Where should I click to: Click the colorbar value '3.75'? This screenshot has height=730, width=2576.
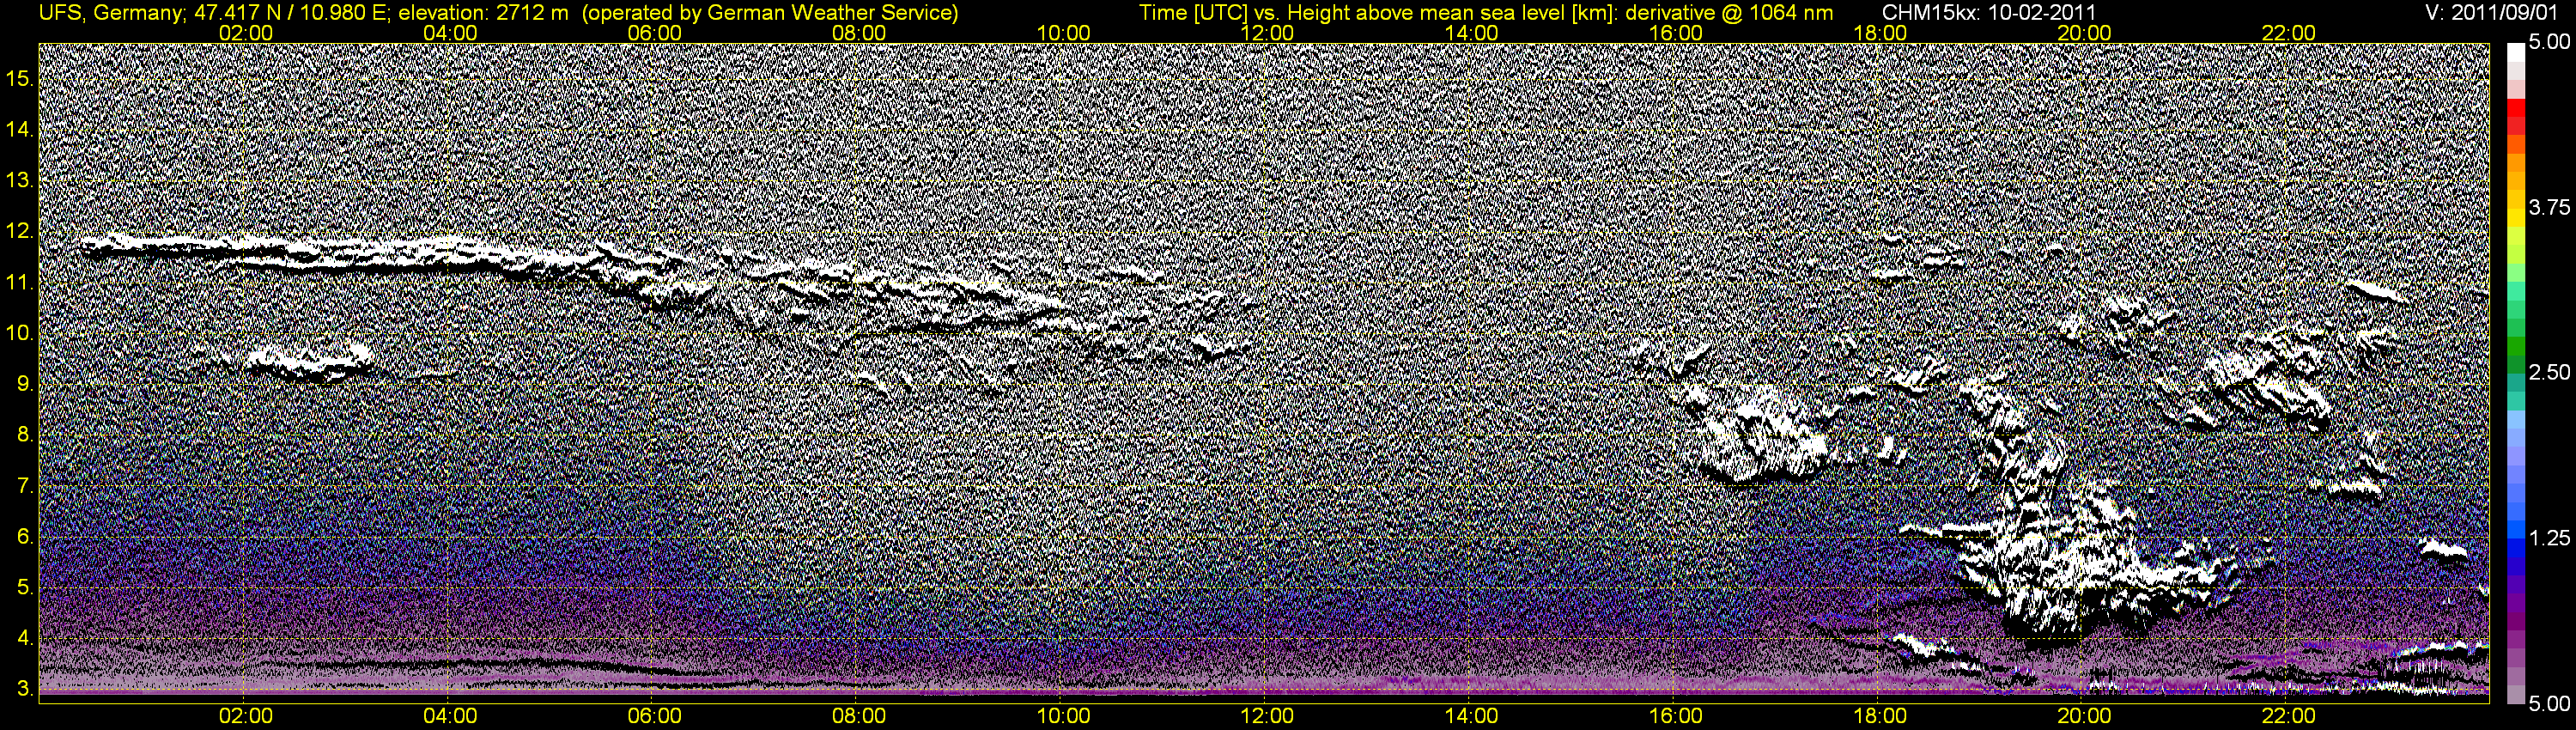tap(2549, 207)
